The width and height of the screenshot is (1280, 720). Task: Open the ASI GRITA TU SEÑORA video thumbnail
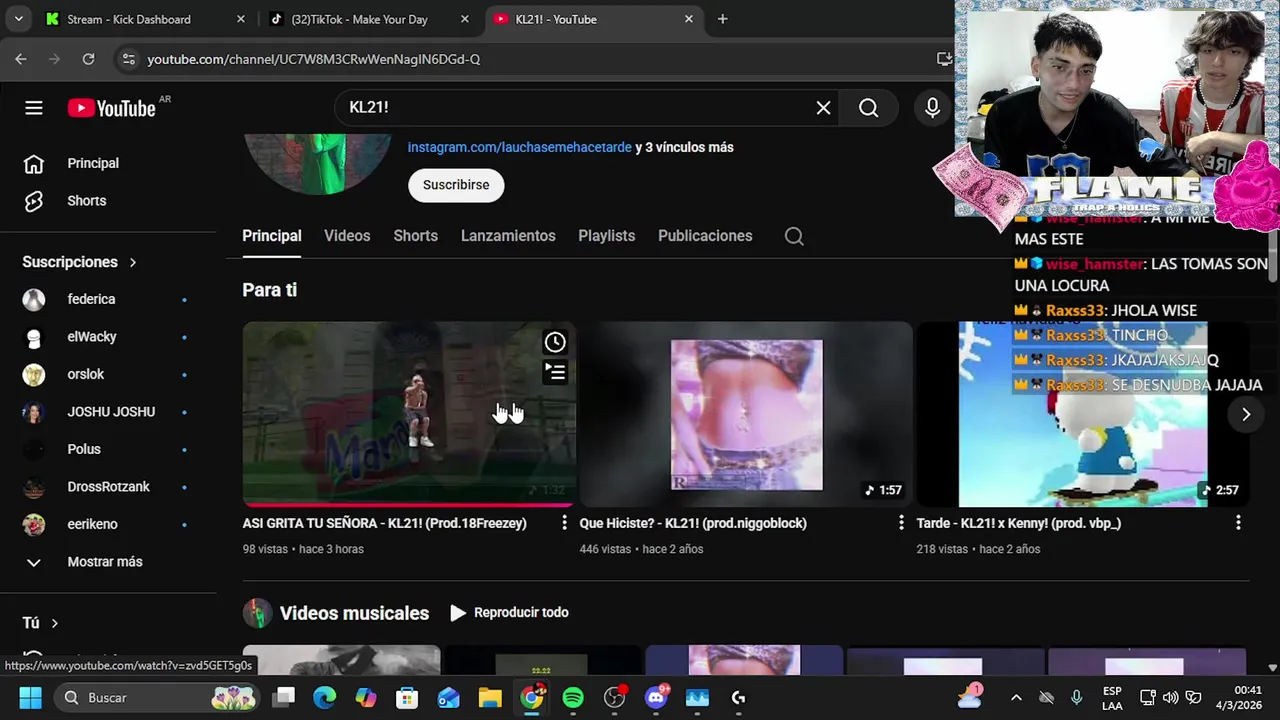[409, 414]
